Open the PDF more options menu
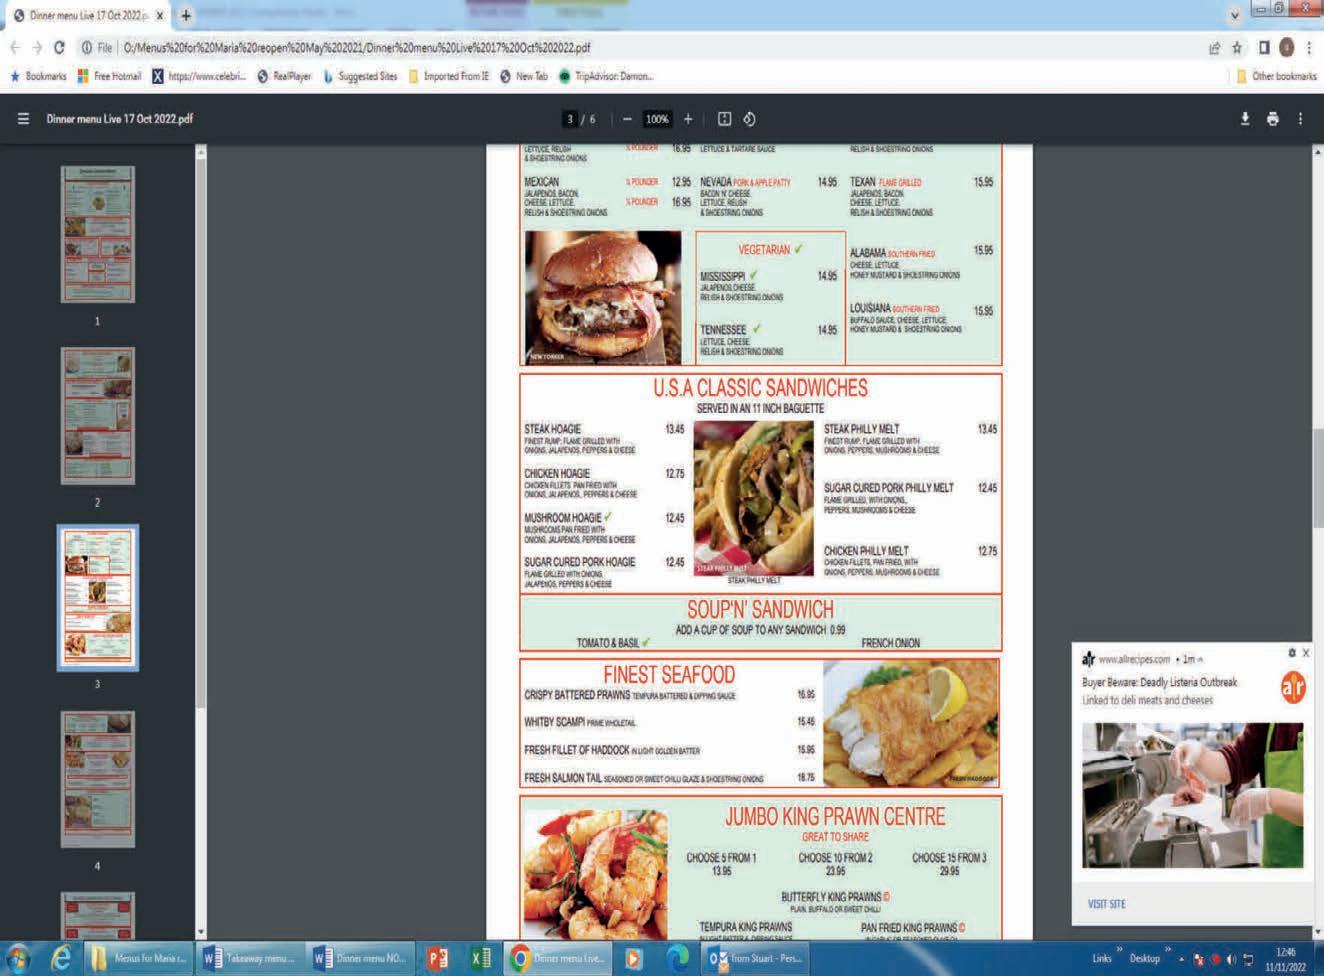The height and width of the screenshot is (976, 1324). 1300,118
